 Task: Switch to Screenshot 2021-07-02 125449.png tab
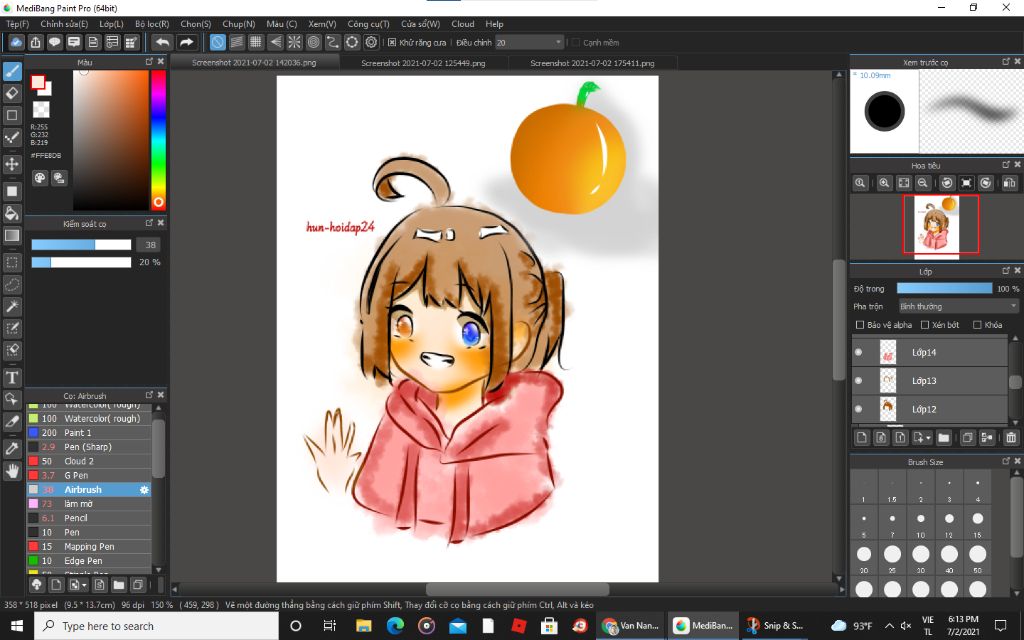click(423, 63)
